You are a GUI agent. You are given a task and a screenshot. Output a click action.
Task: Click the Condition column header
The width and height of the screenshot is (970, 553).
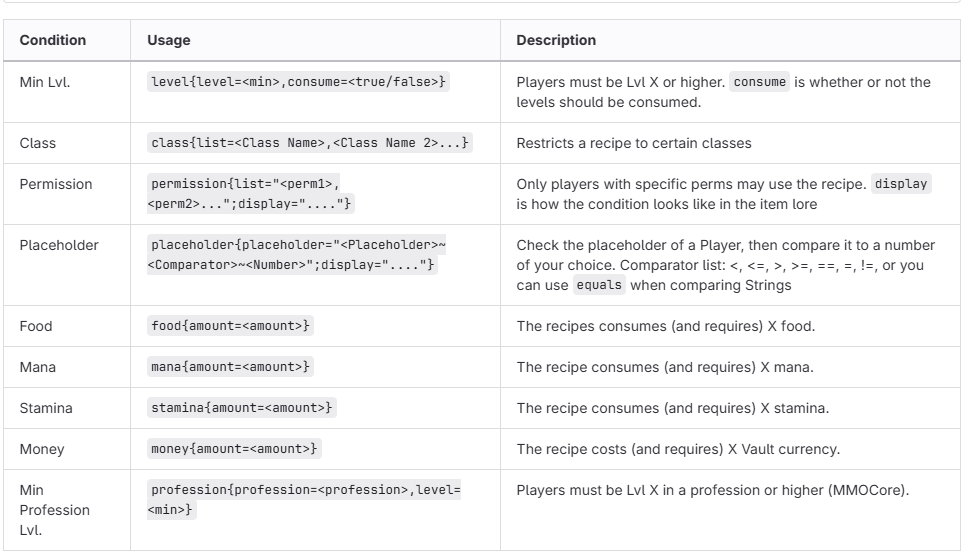[x=53, y=41]
